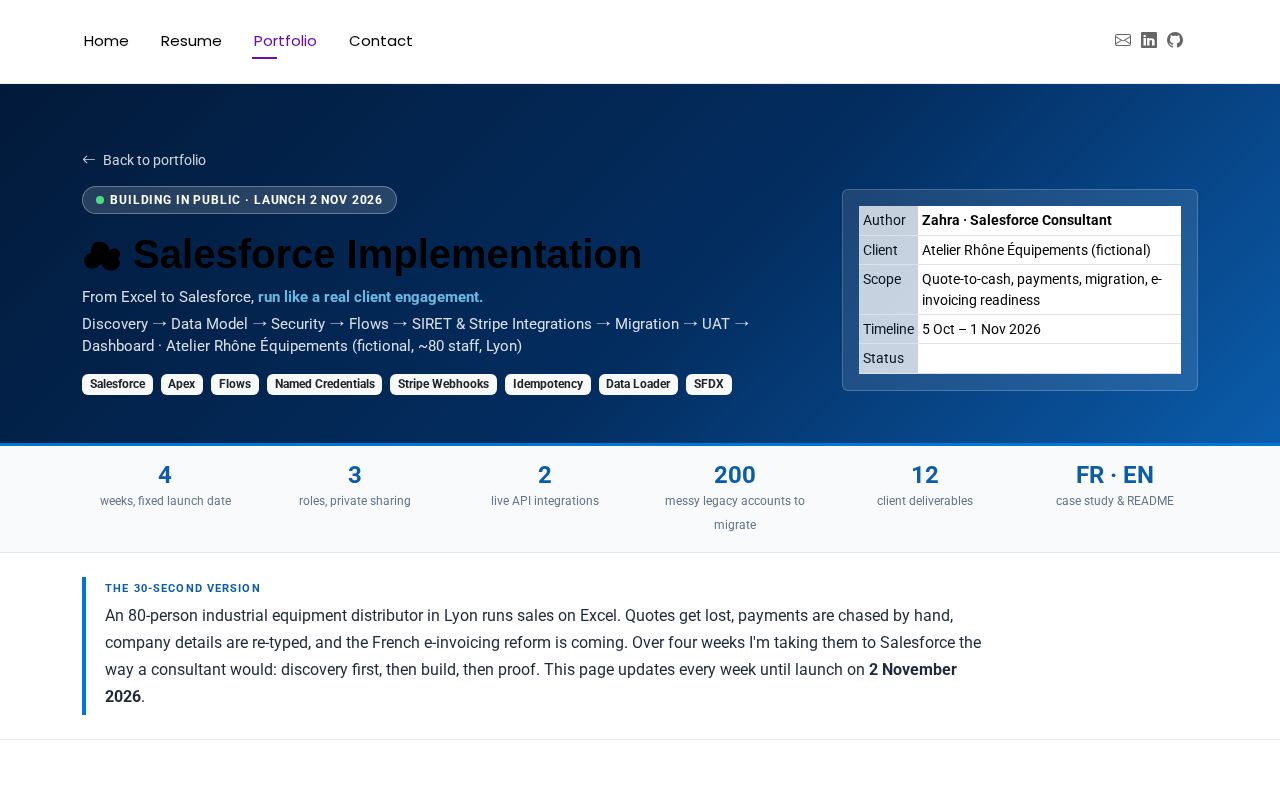Click the '3 roles, private sharing' stat
1280x800 pixels.
coord(355,486)
